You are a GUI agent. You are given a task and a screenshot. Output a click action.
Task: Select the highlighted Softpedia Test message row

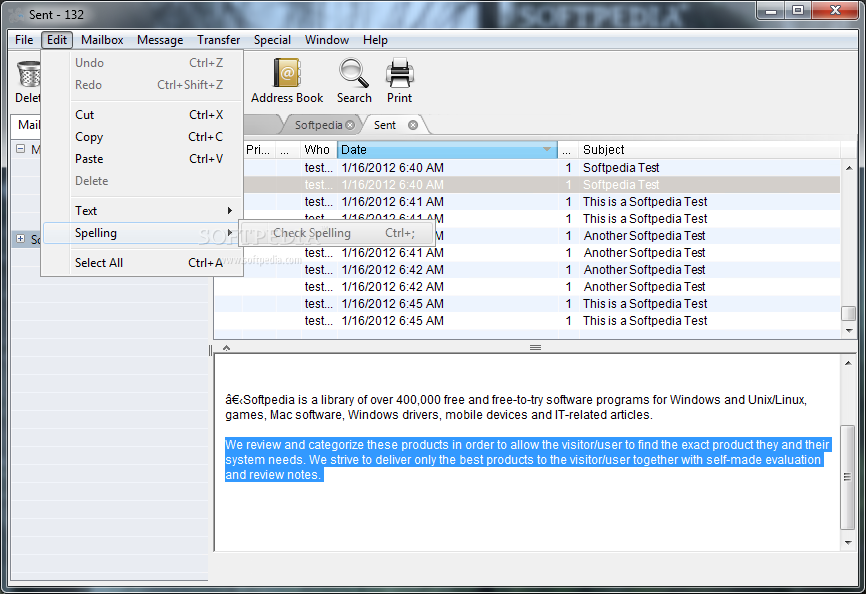click(x=527, y=184)
